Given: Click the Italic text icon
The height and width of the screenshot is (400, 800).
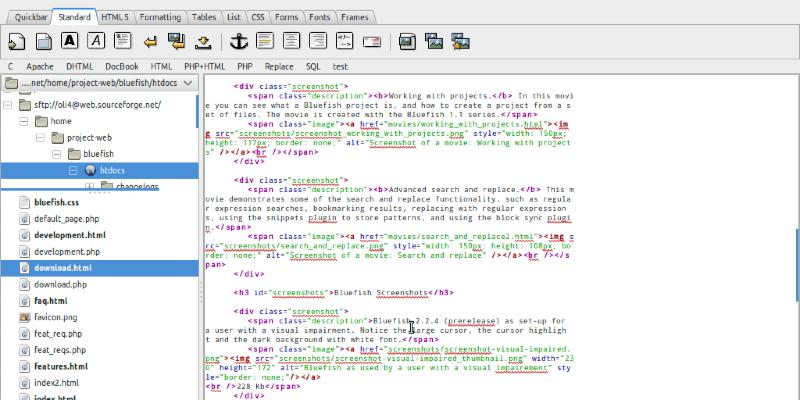Looking at the screenshot, I should coord(97,41).
